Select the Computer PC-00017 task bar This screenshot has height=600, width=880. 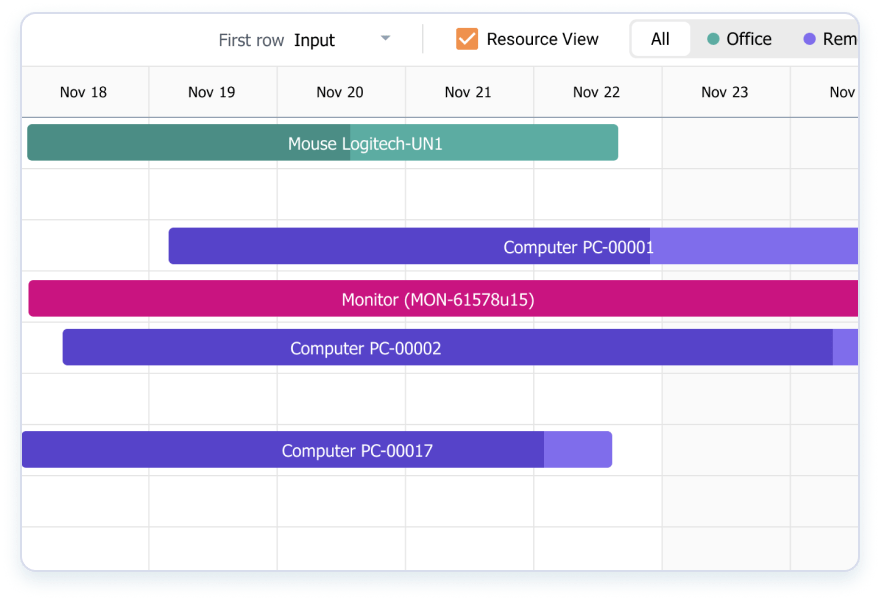click(x=317, y=450)
